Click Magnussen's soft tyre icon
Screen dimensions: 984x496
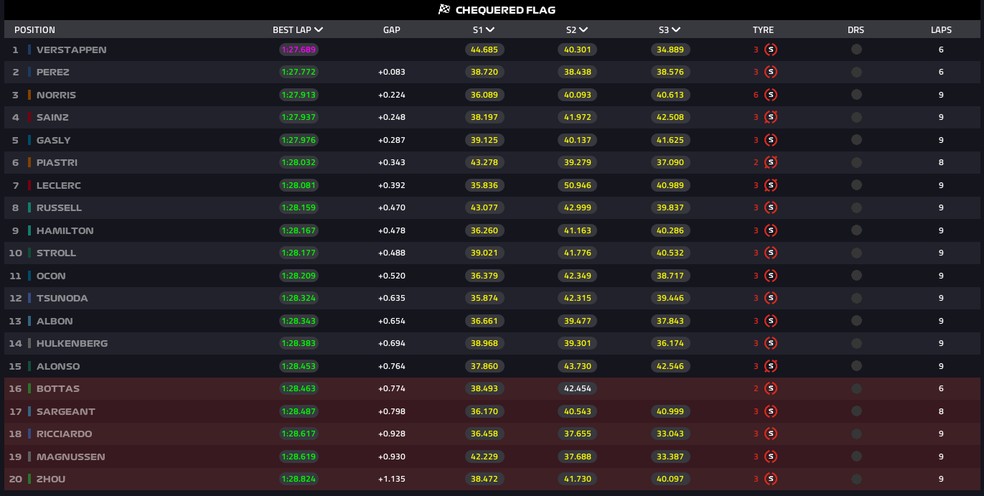point(771,456)
